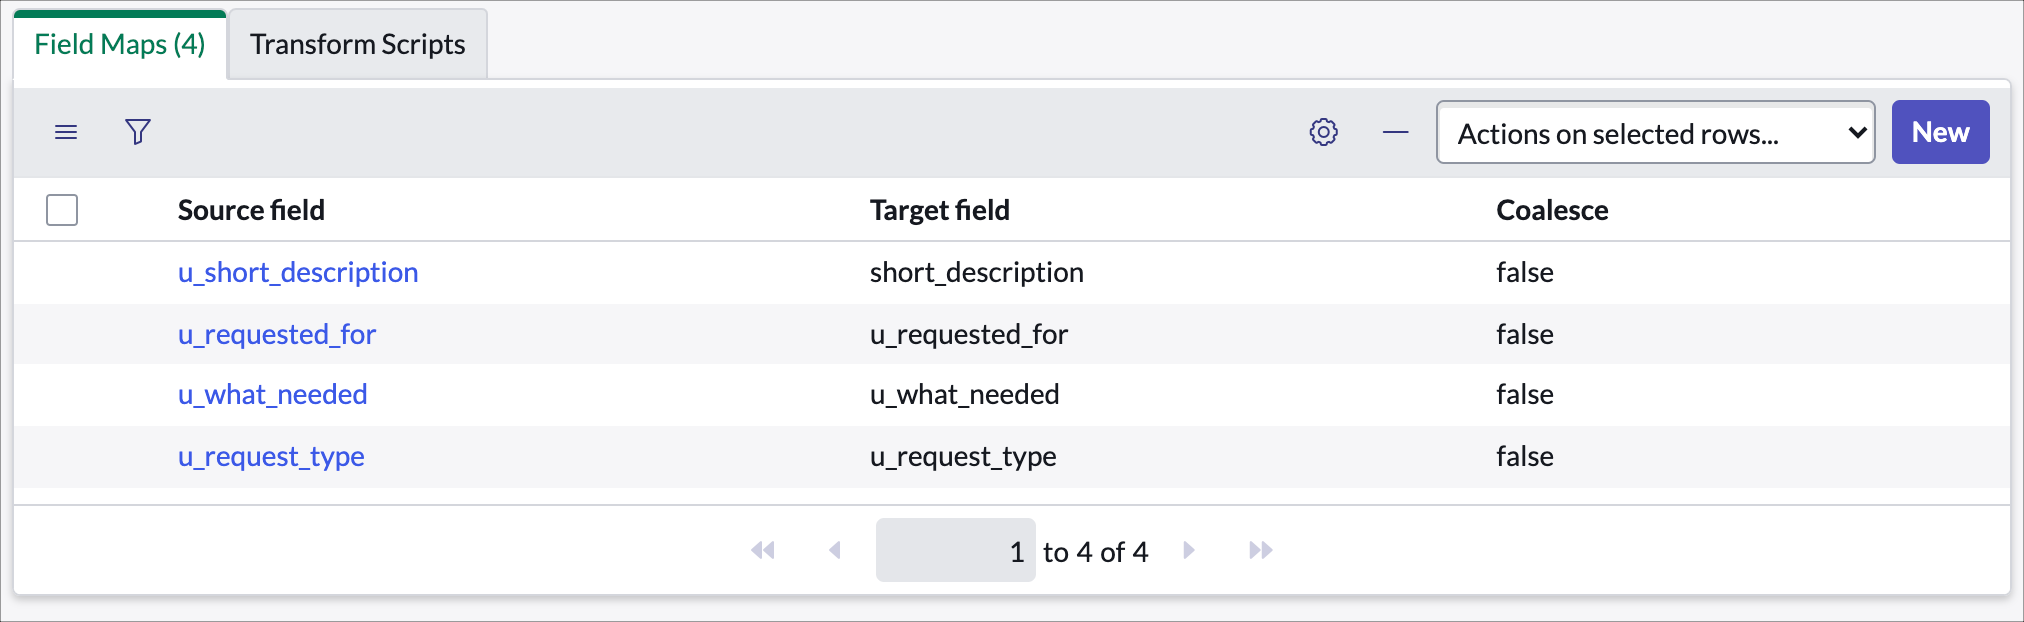Open the u_short_description field map record
This screenshot has width=2024, height=622.
coord(298,272)
